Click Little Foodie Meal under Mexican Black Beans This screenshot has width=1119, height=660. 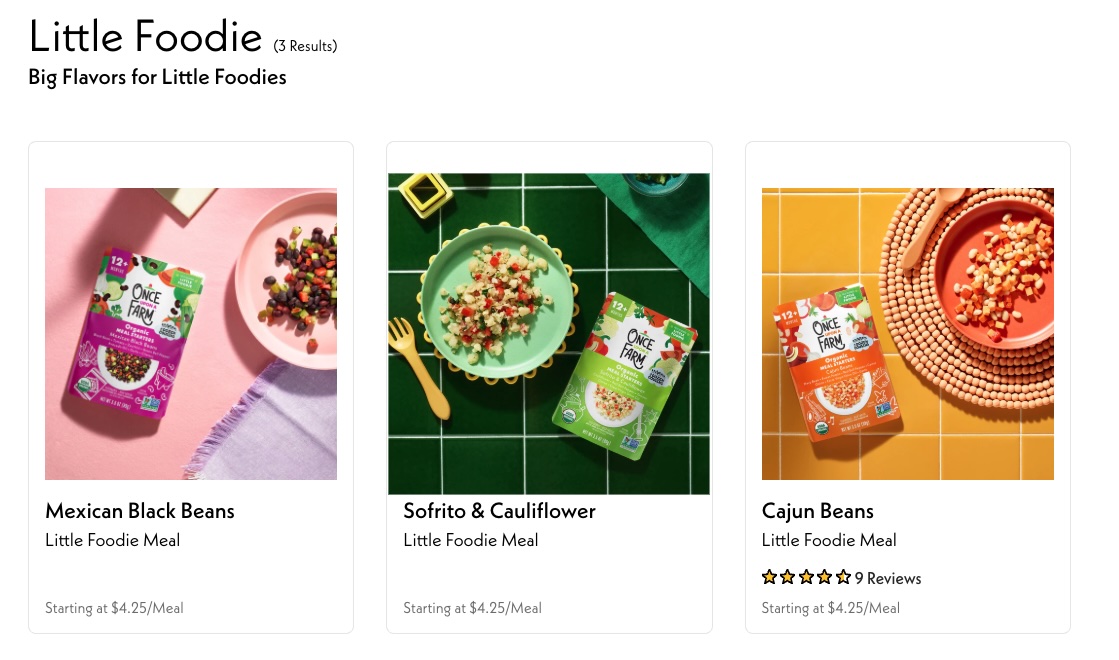click(x=112, y=540)
